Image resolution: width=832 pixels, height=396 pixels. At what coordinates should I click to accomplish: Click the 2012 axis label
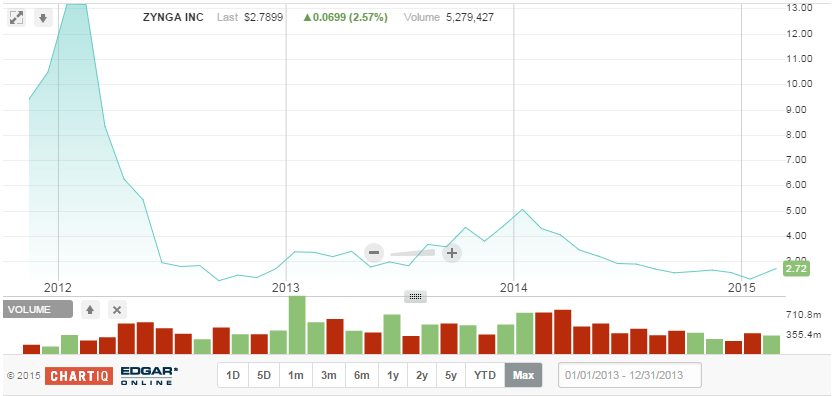coord(58,288)
